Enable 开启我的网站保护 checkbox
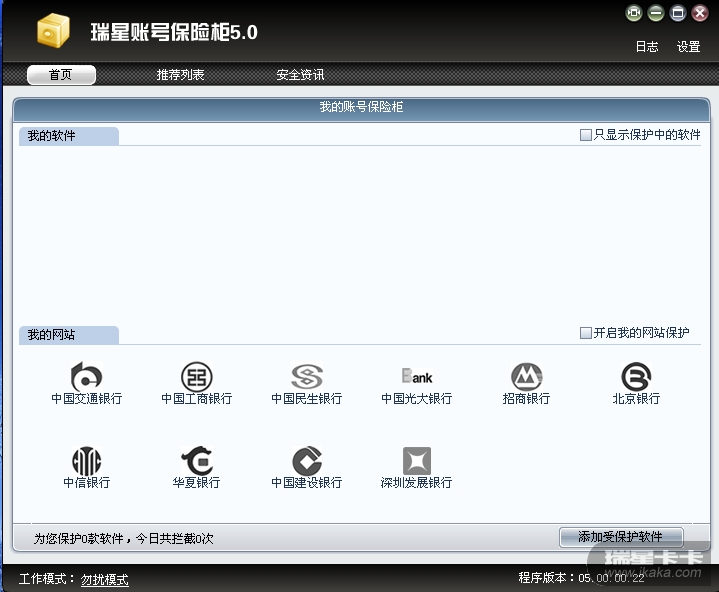This screenshot has width=719, height=592. click(586, 333)
